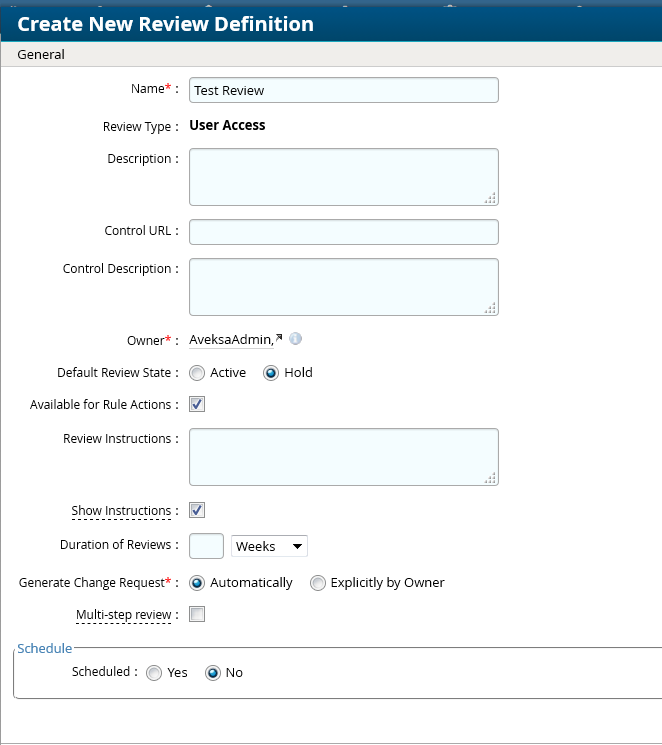Image resolution: width=662 pixels, height=745 pixels.
Task: Set Scheduled to Yes
Action: pyautogui.click(x=154, y=673)
